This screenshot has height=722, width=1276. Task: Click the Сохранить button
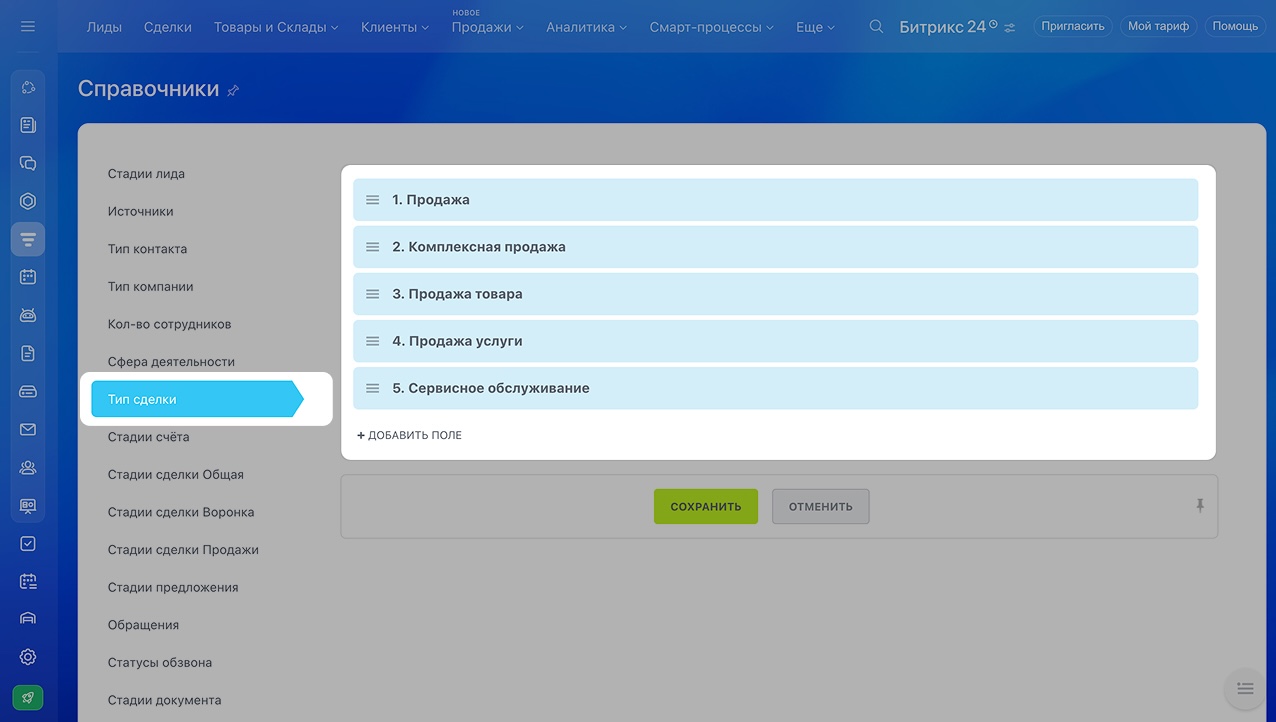706,506
